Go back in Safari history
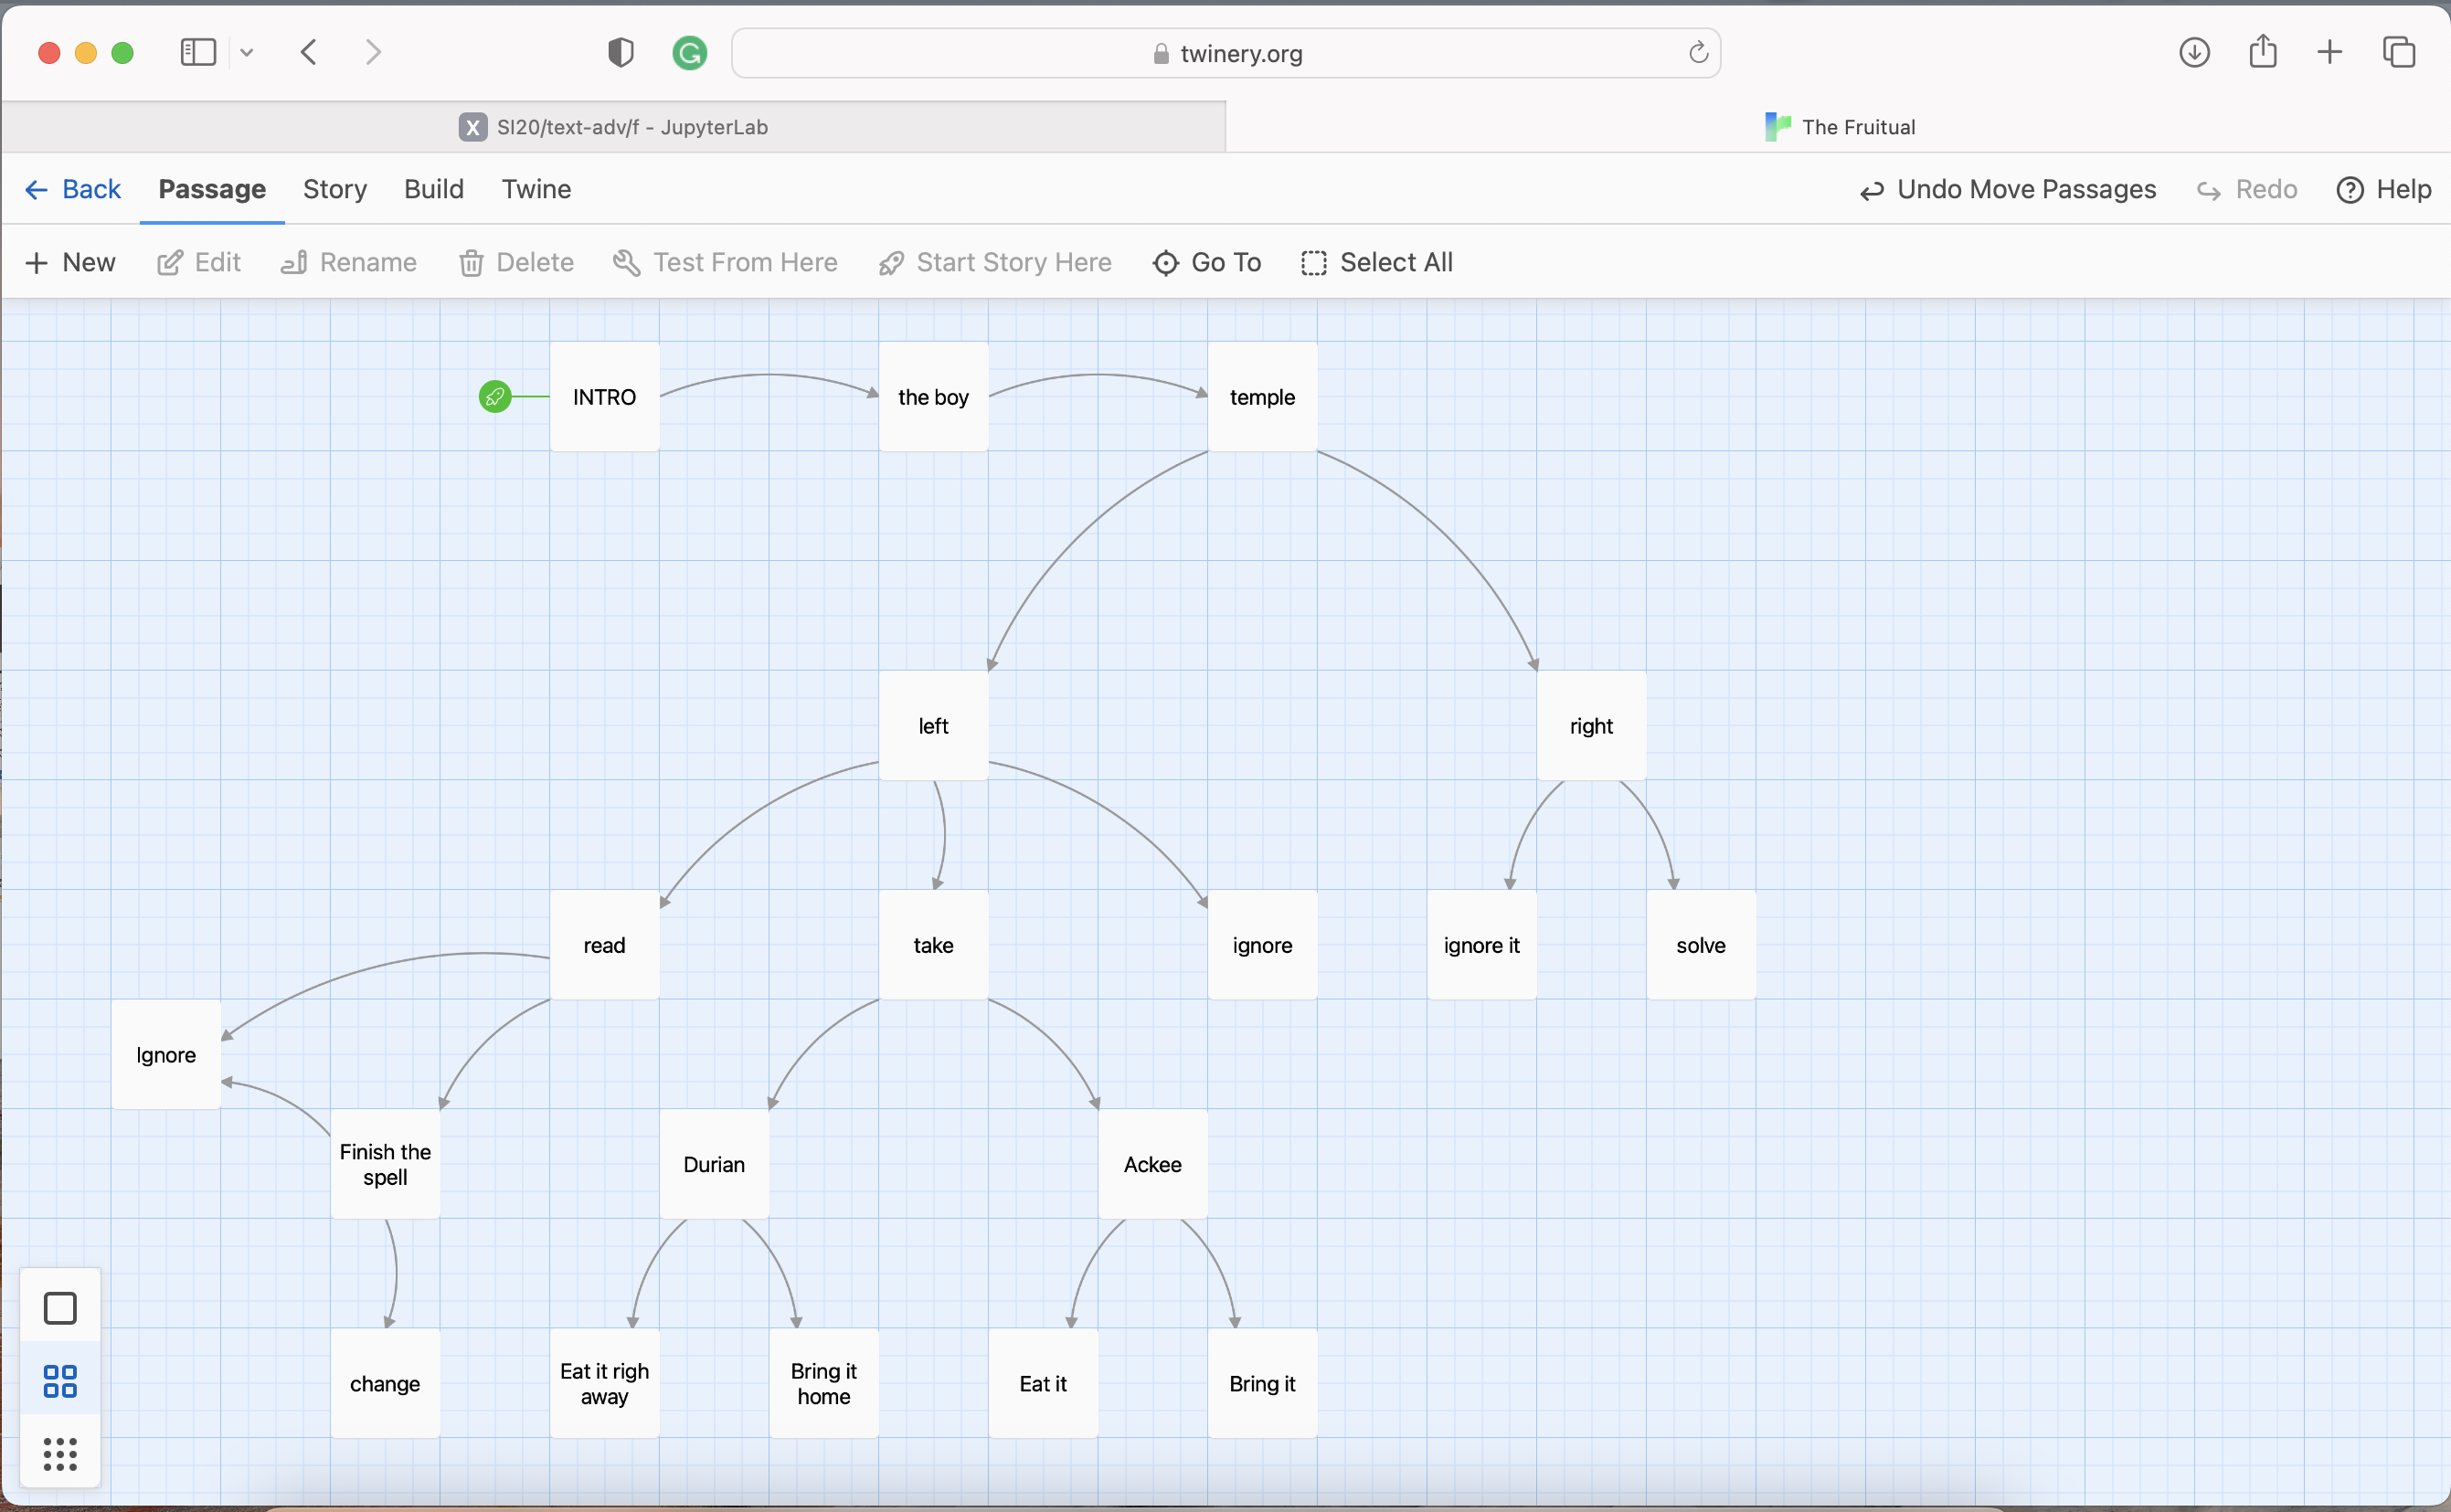 coord(309,52)
